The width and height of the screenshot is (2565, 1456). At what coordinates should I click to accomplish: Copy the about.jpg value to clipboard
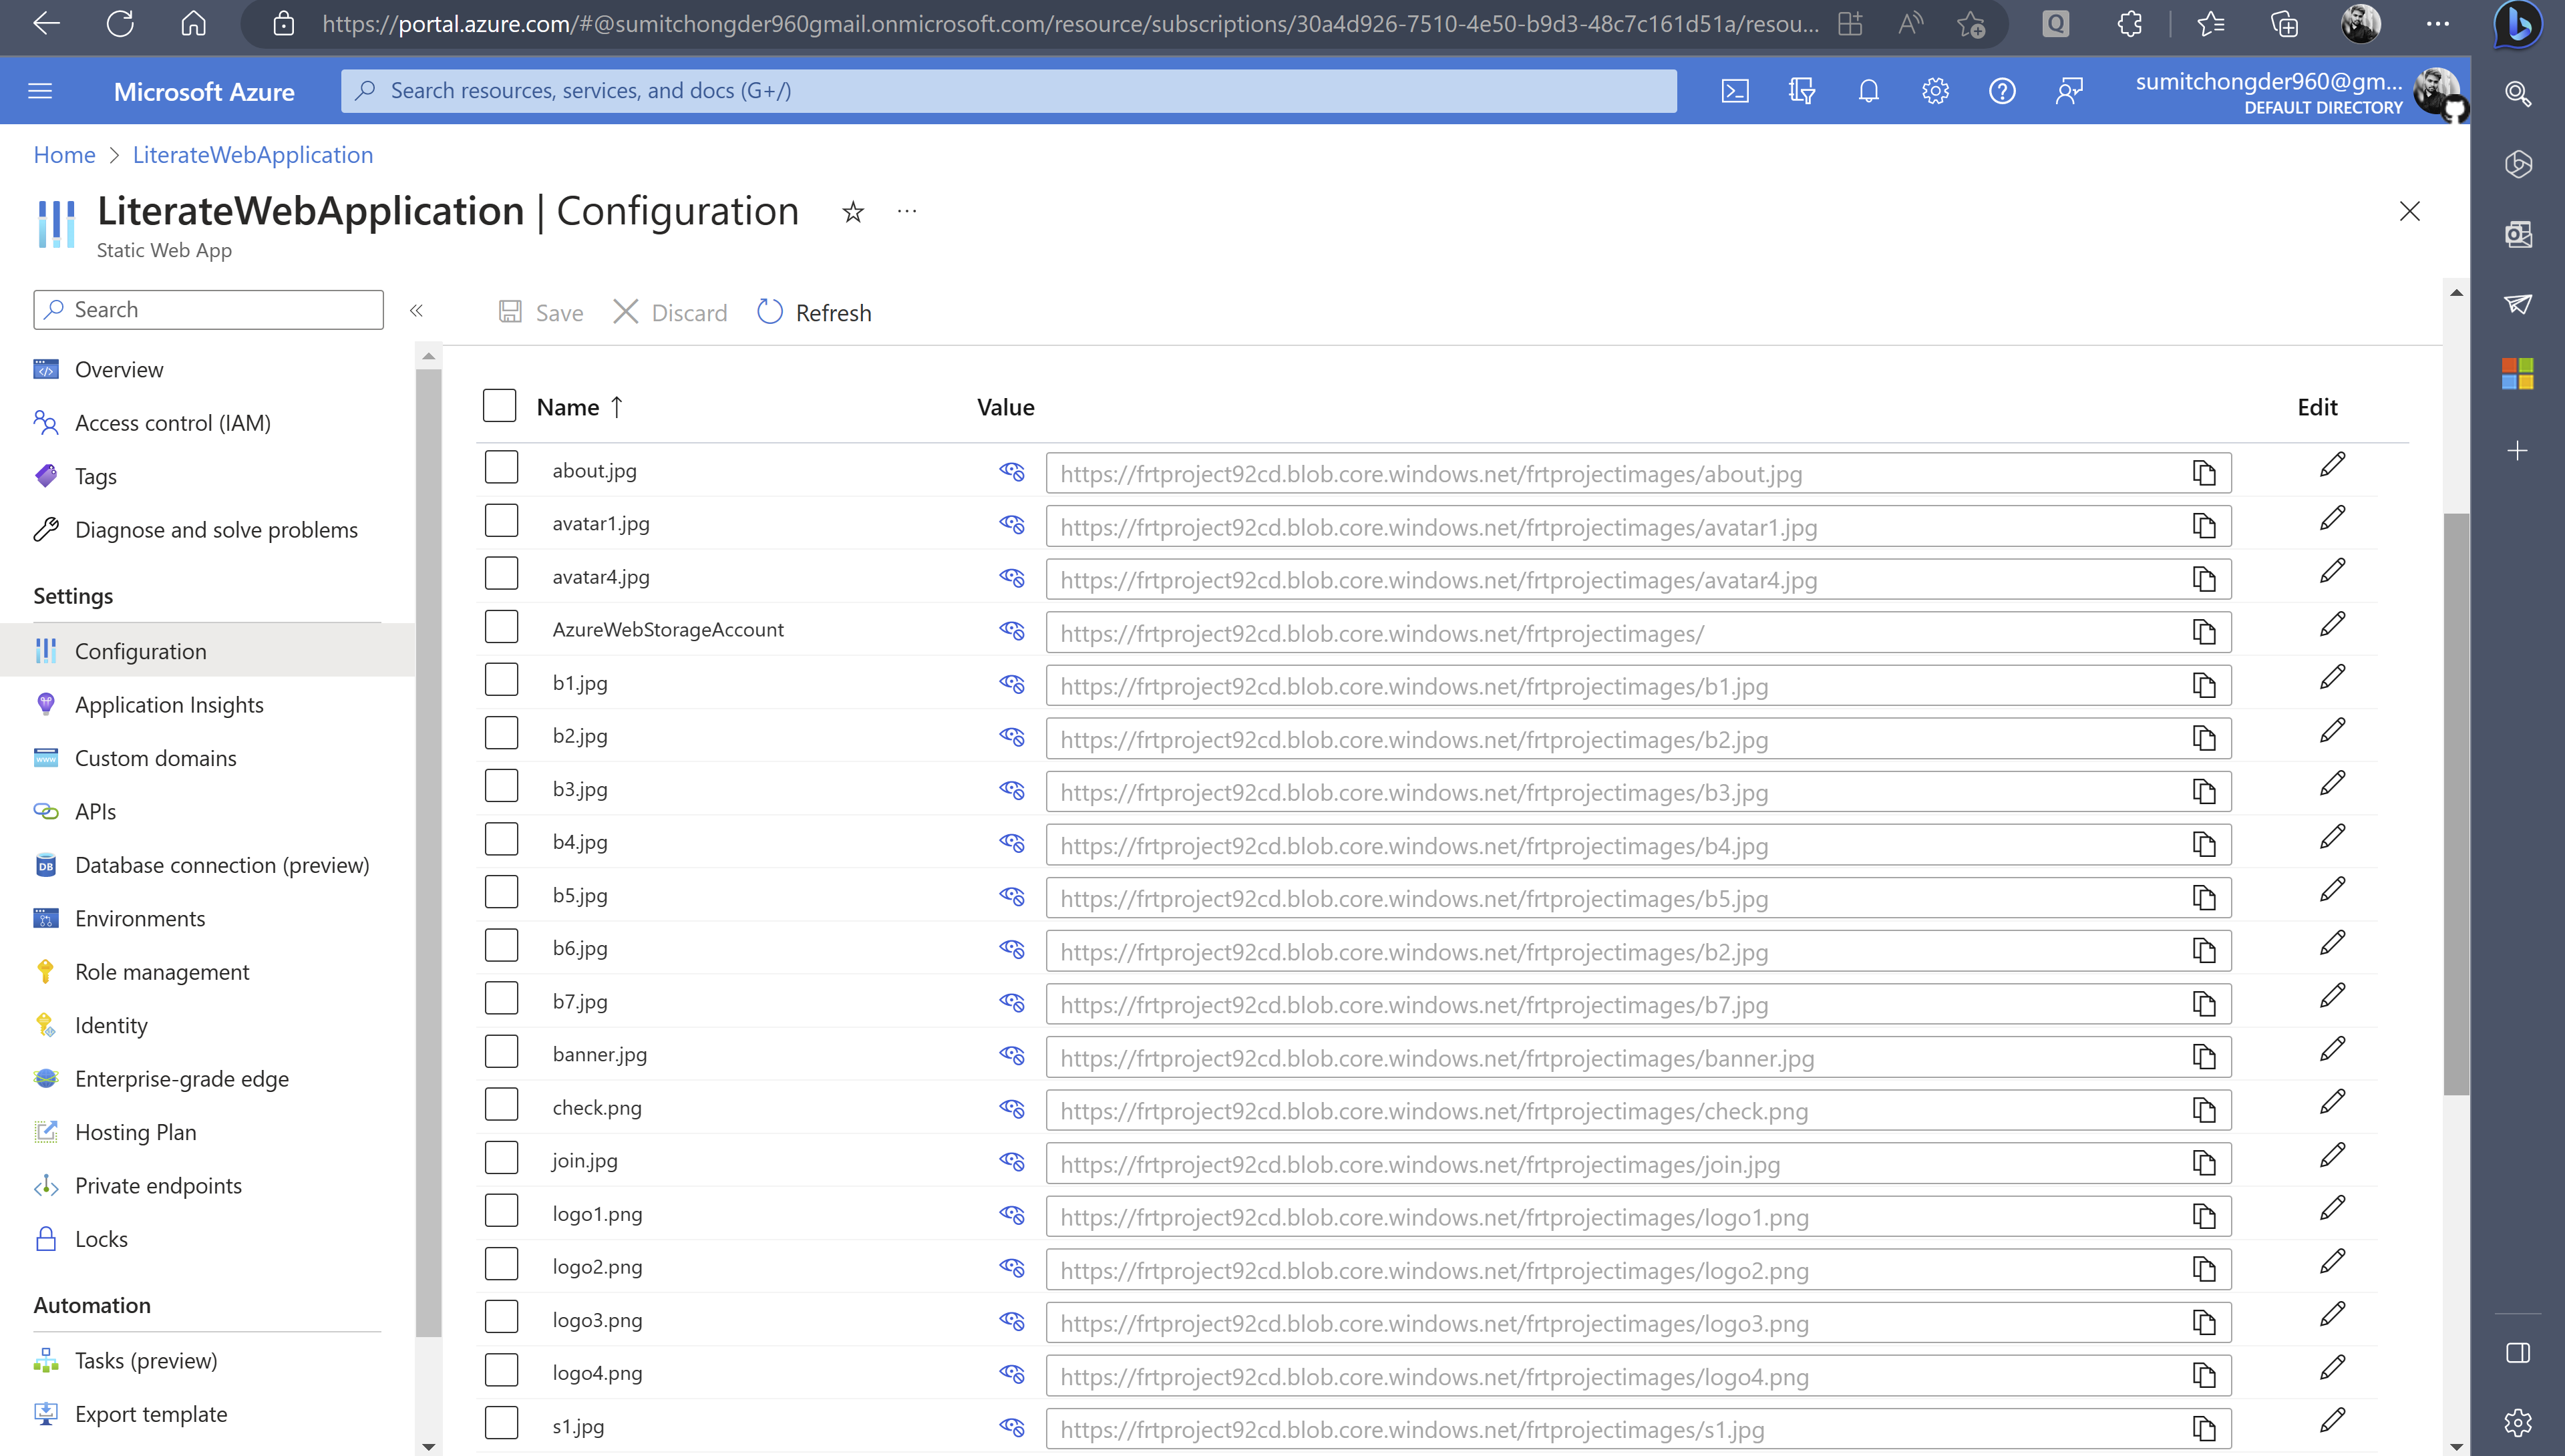click(2204, 472)
